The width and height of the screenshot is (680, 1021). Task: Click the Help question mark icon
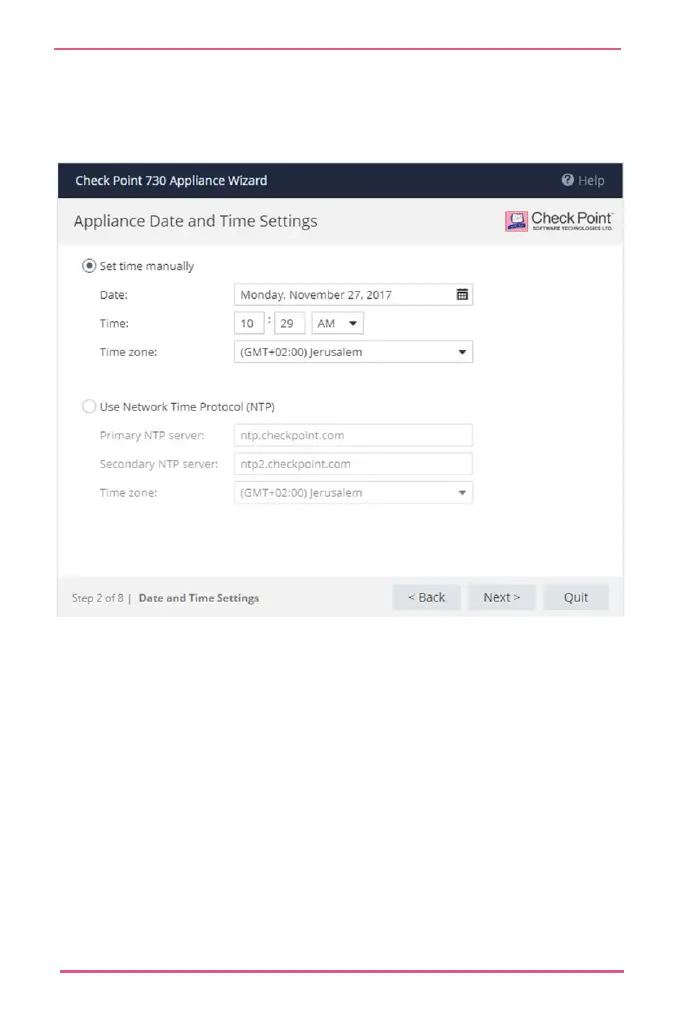[x=567, y=180]
